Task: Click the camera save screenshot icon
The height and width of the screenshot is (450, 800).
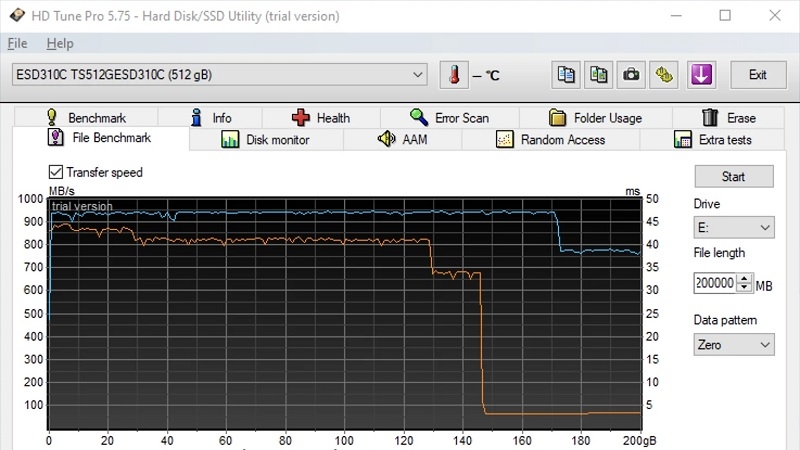Action: pyautogui.click(x=631, y=75)
